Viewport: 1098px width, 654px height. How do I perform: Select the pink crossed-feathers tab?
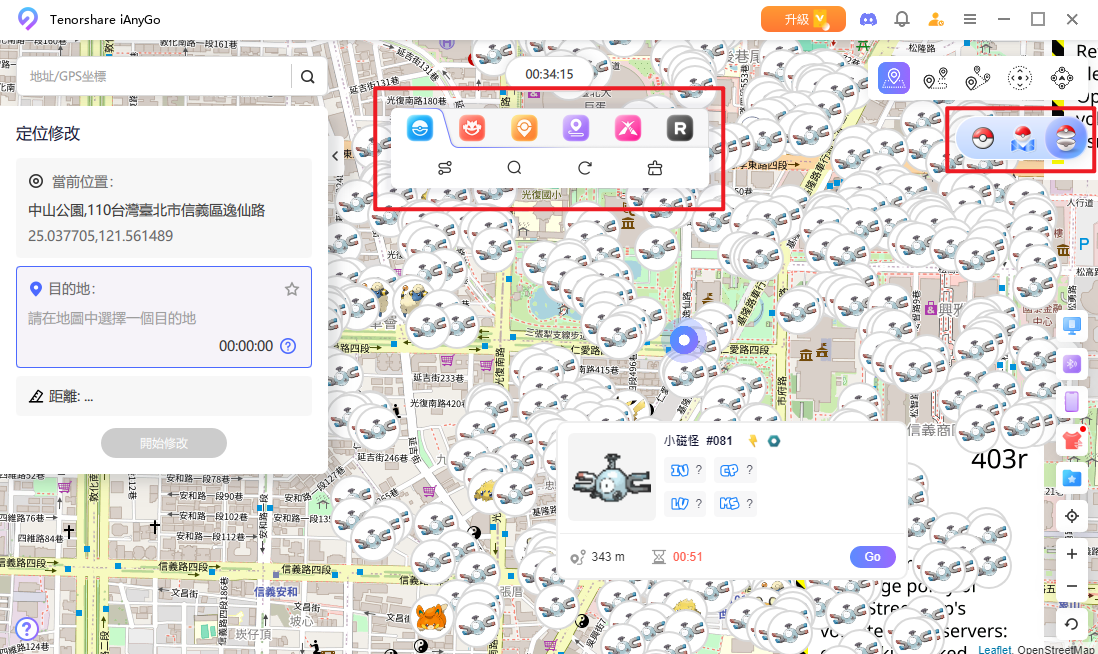pyautogui.click(x=627, y=128)
